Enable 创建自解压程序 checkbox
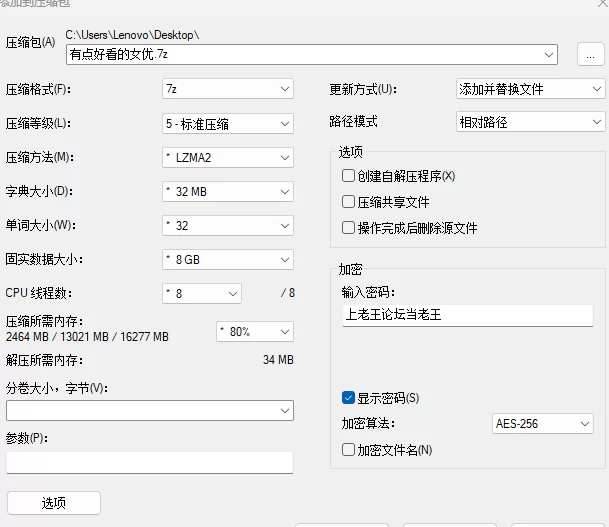The width and height of the screenshot is (609, 527). click(348, 176)
